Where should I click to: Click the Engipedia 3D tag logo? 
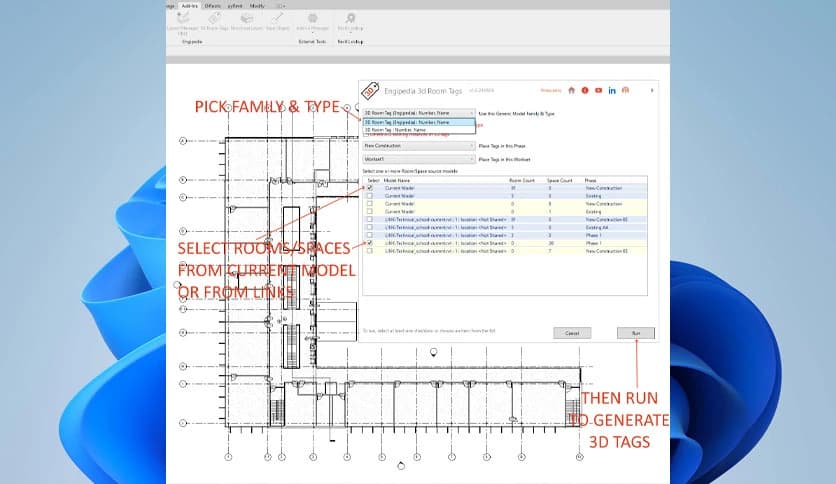368,91
